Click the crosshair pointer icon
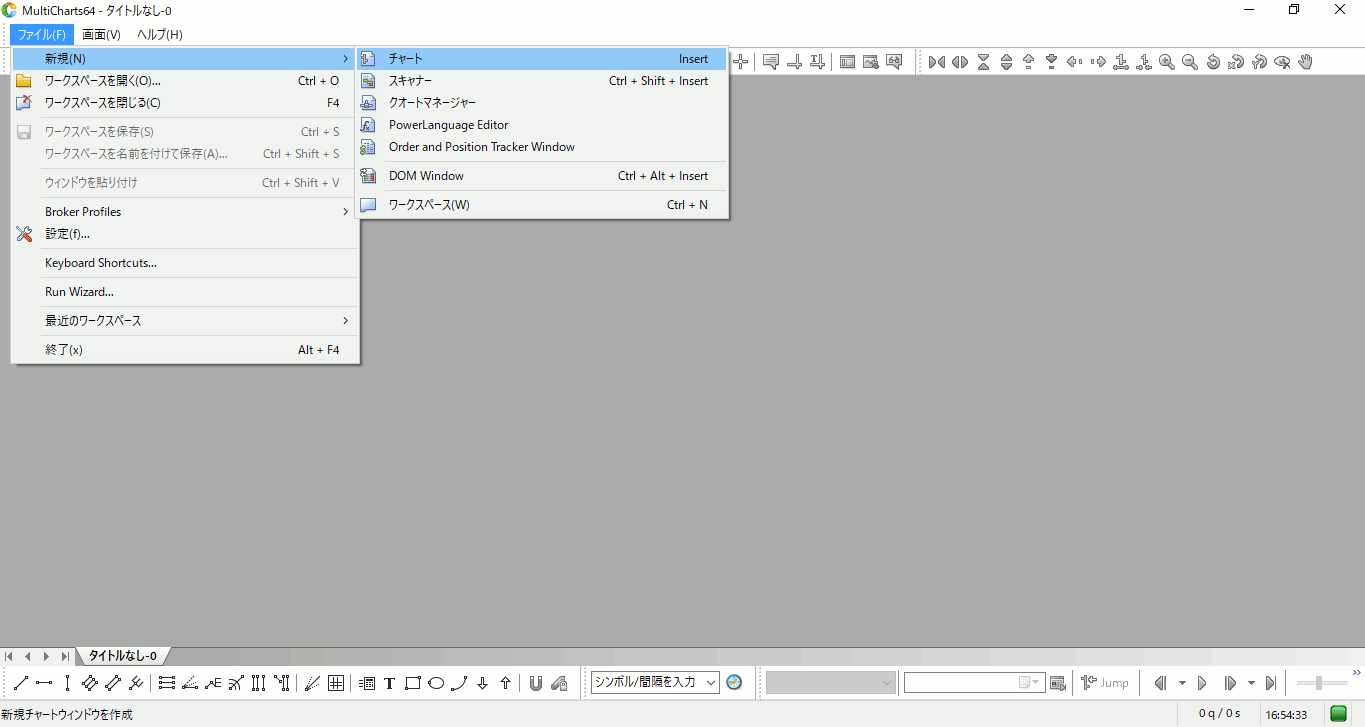Viewport: 1365px width, 727px height. tap(741, 62)
